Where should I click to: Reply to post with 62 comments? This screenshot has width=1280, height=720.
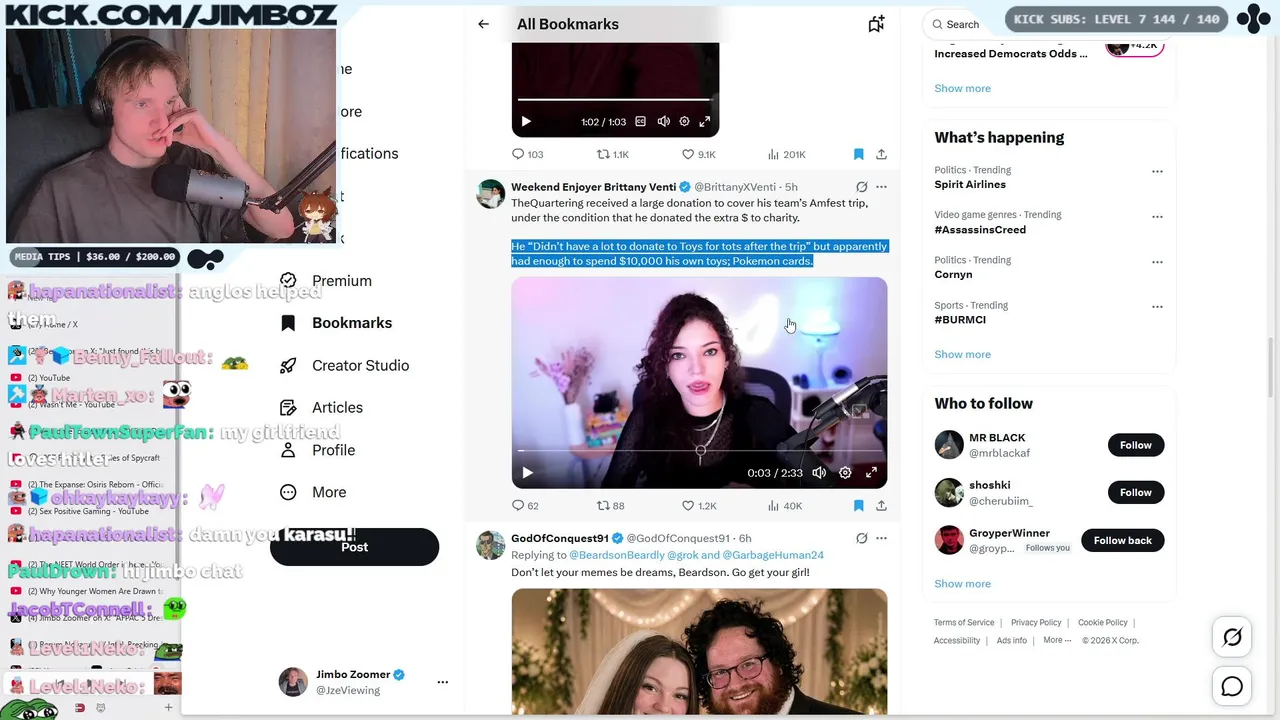click(525, 506)
